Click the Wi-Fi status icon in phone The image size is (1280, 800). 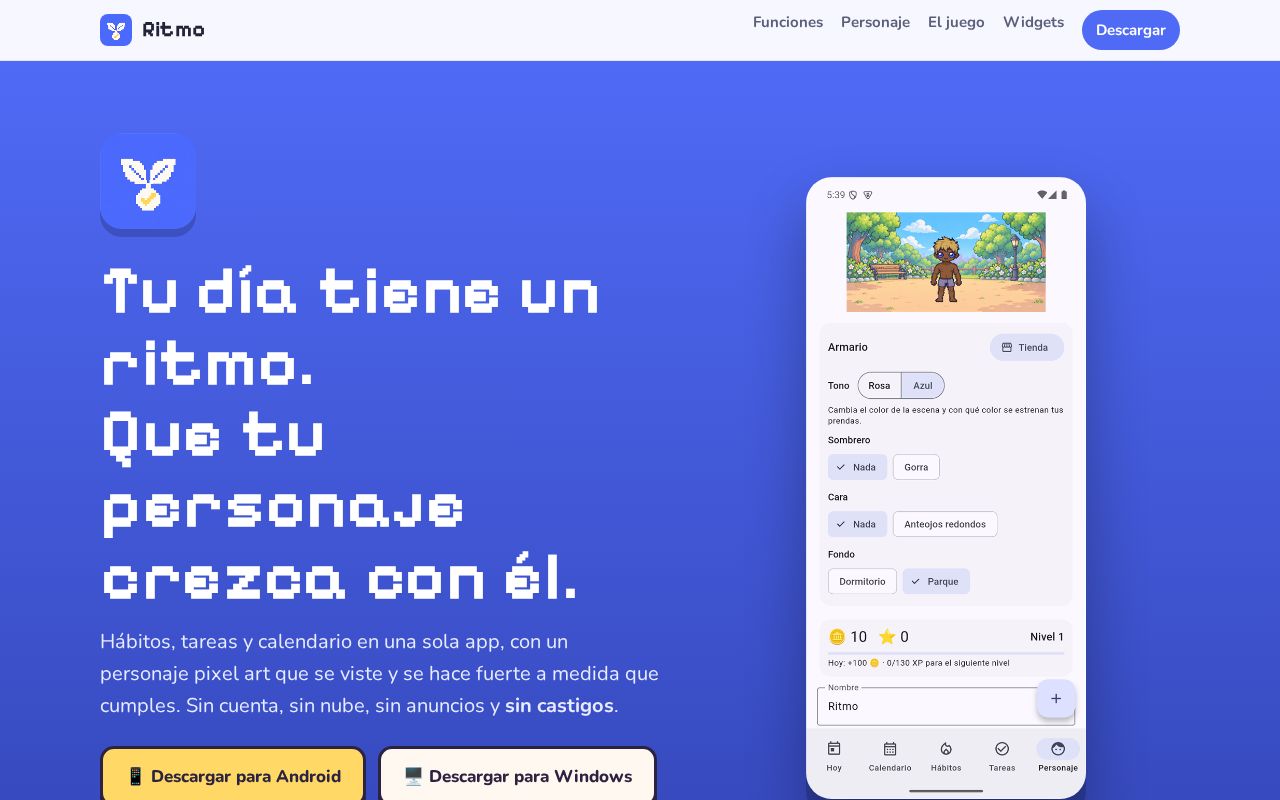pyautogui.click(x=1042, y=195)
